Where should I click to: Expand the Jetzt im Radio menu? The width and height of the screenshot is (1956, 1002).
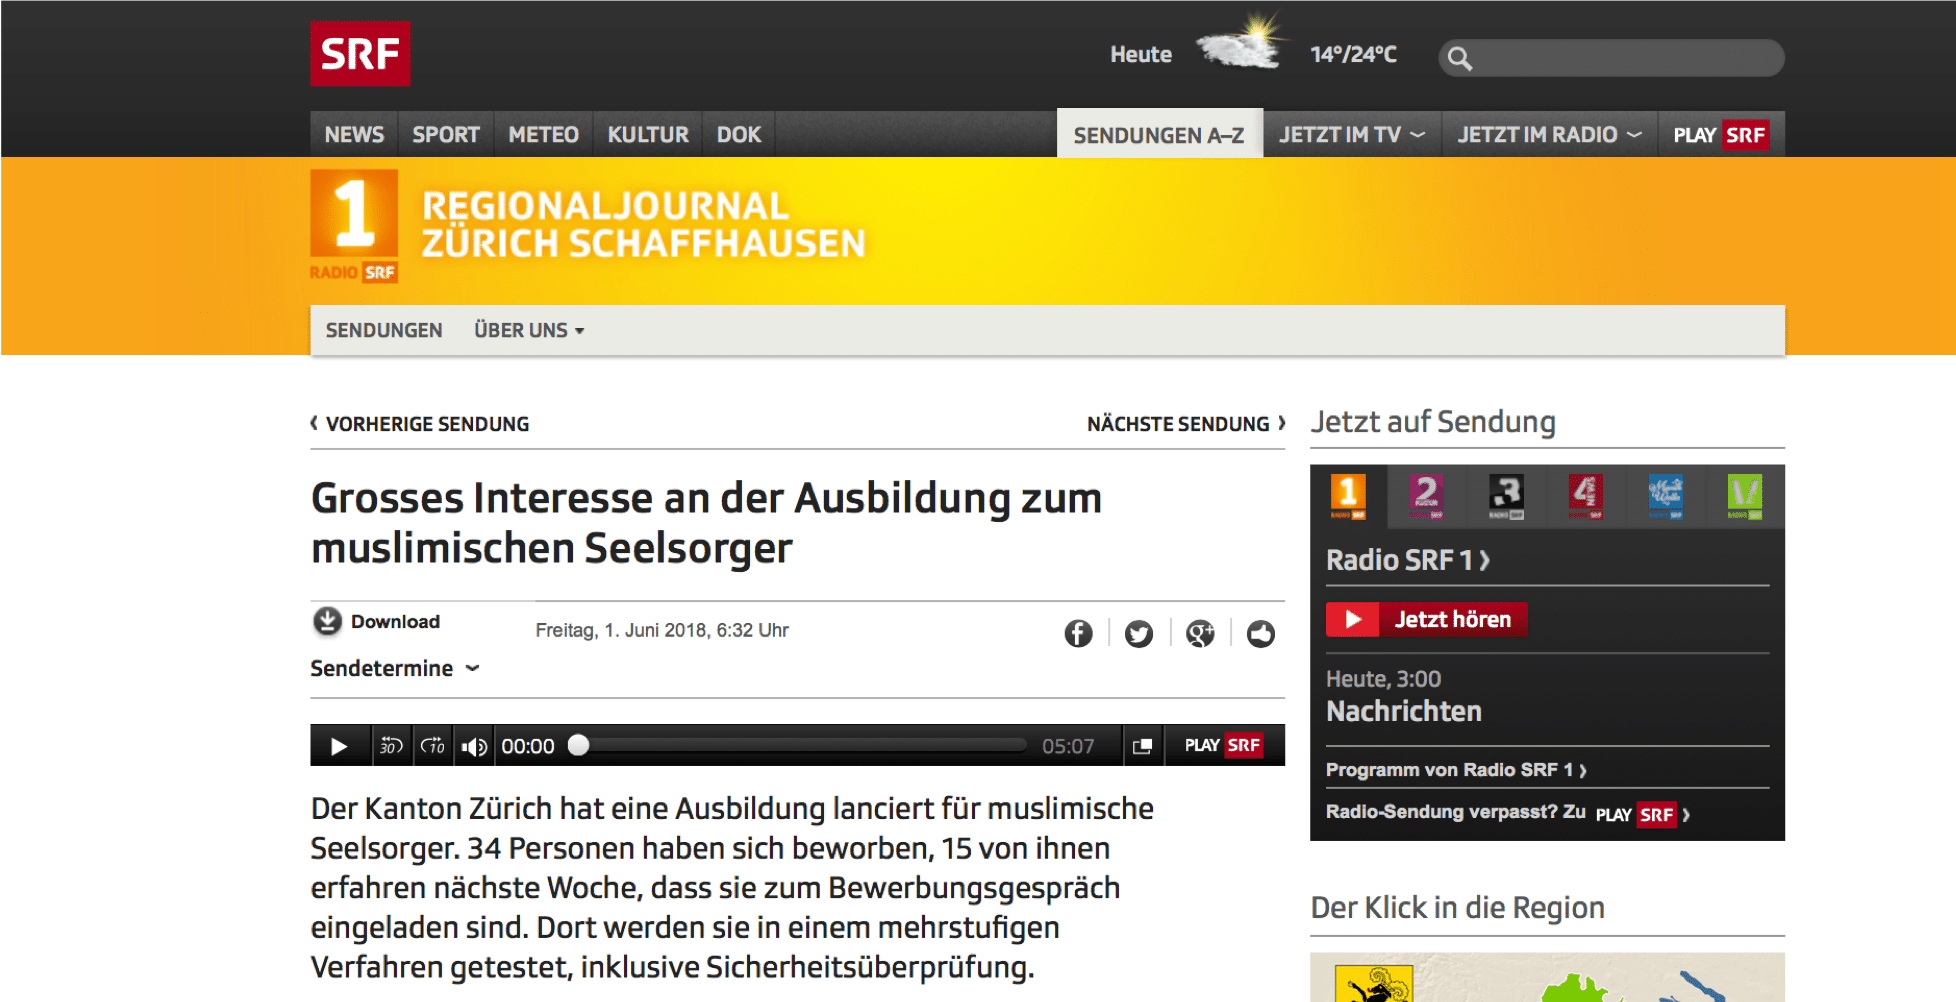coord(1548,135)
